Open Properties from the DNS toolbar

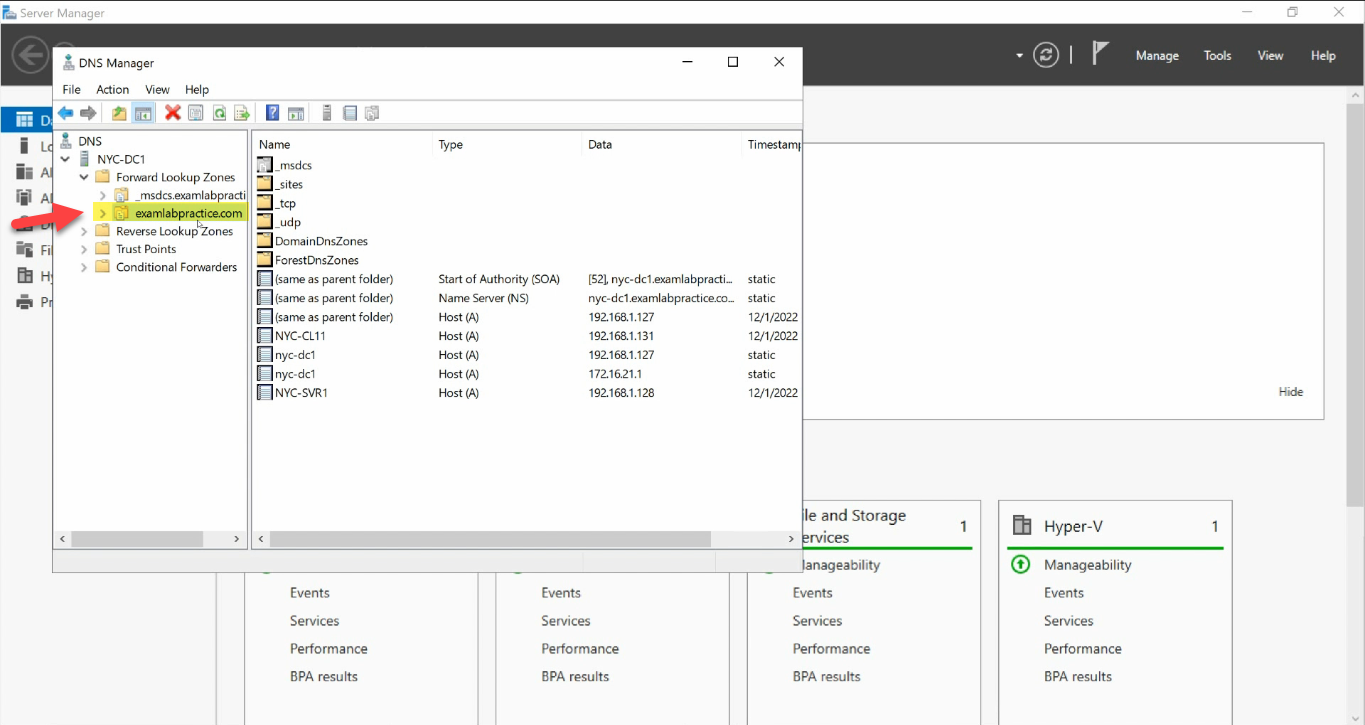coord(196,113)
